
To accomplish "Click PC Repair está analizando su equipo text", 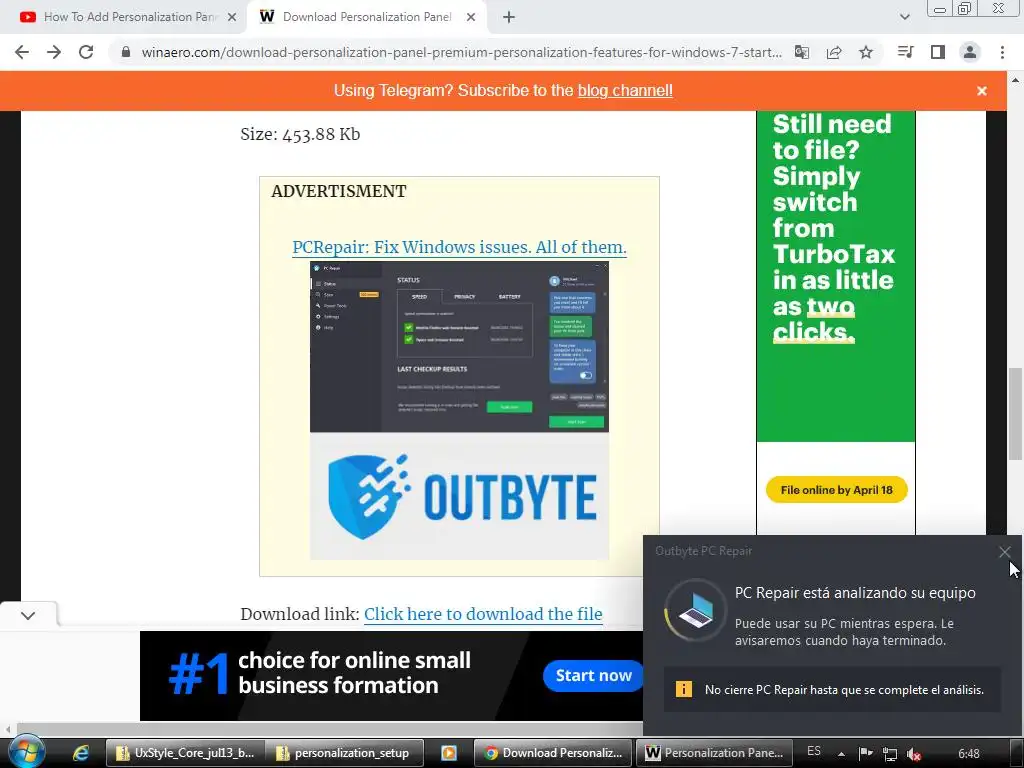I will point(855,592).
